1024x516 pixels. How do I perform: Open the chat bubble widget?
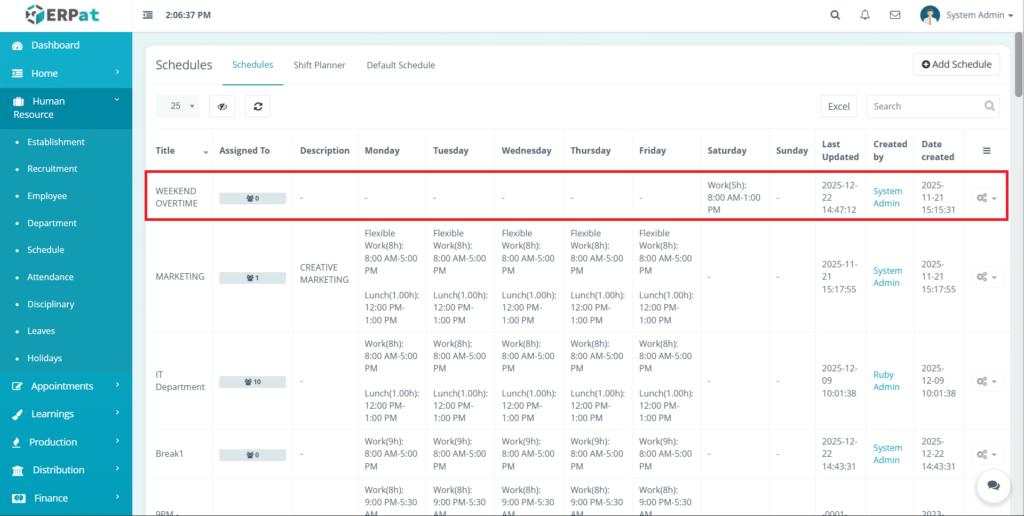coord(993,485)
